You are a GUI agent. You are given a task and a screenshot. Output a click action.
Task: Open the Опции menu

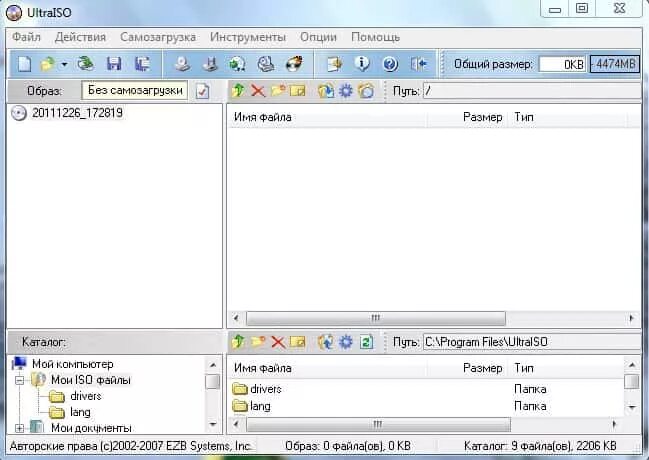(318, 37)
